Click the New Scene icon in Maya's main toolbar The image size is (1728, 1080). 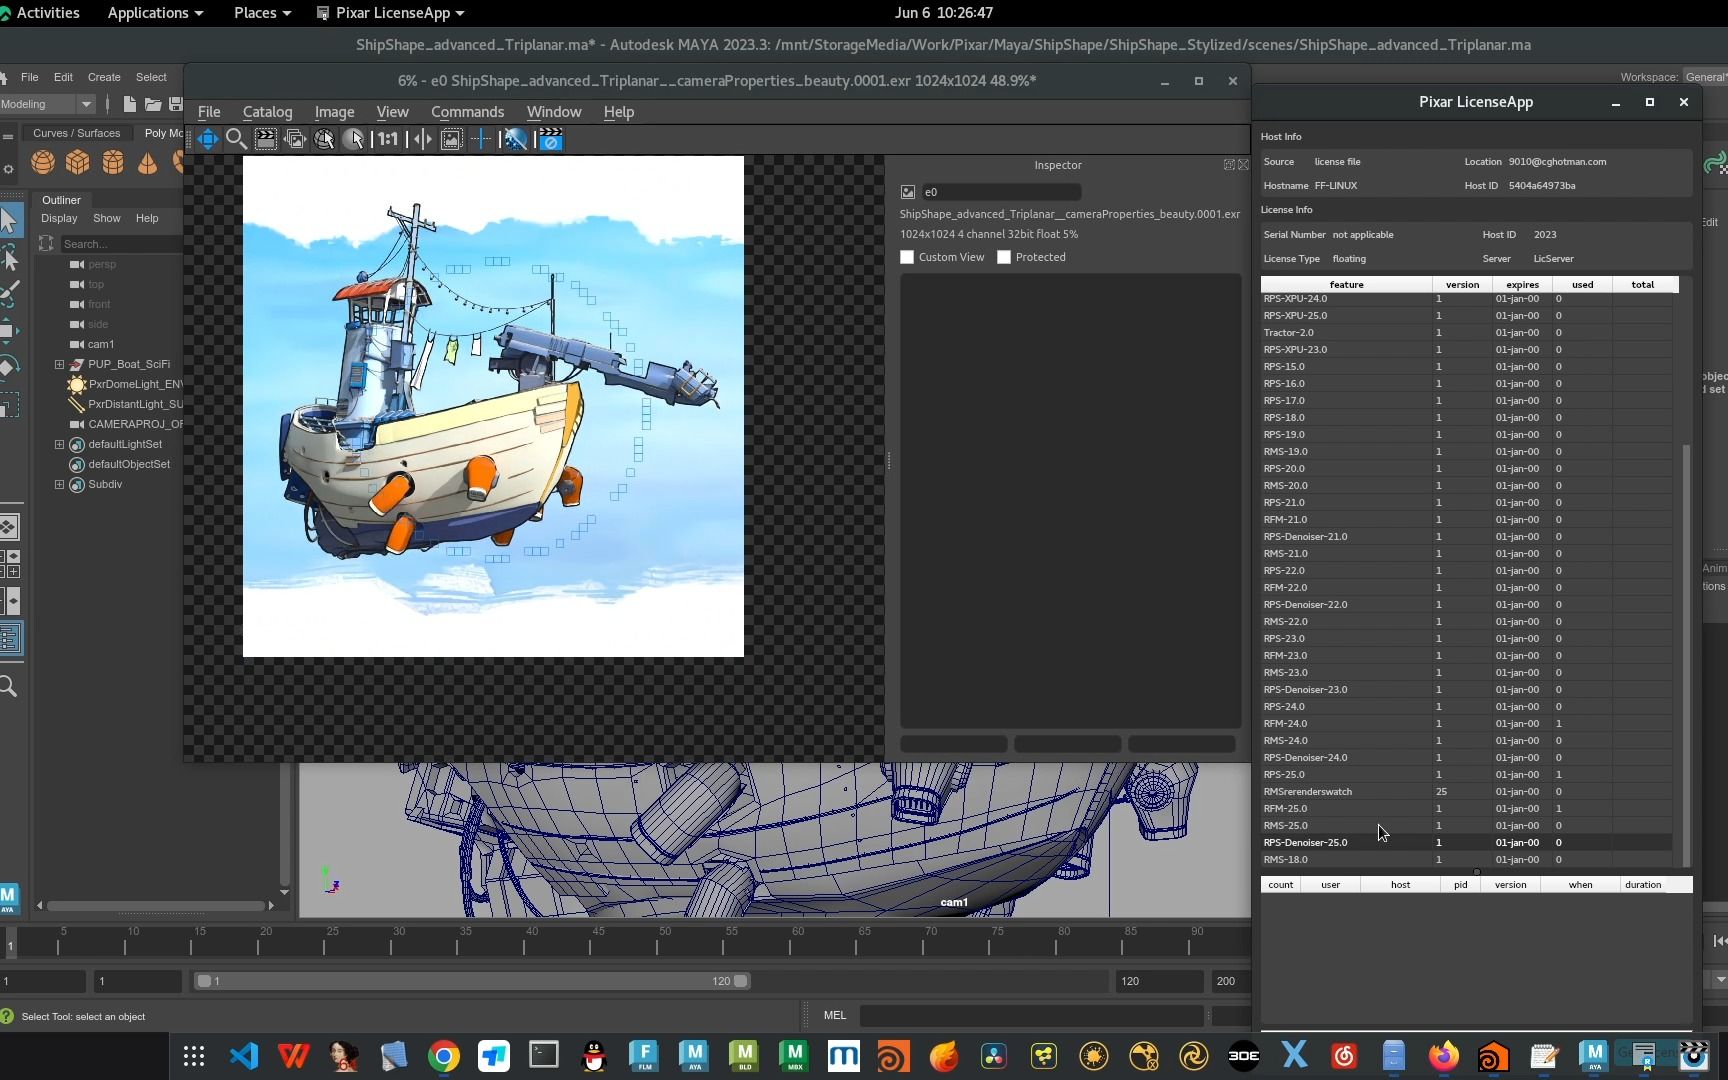coord(128,104)
